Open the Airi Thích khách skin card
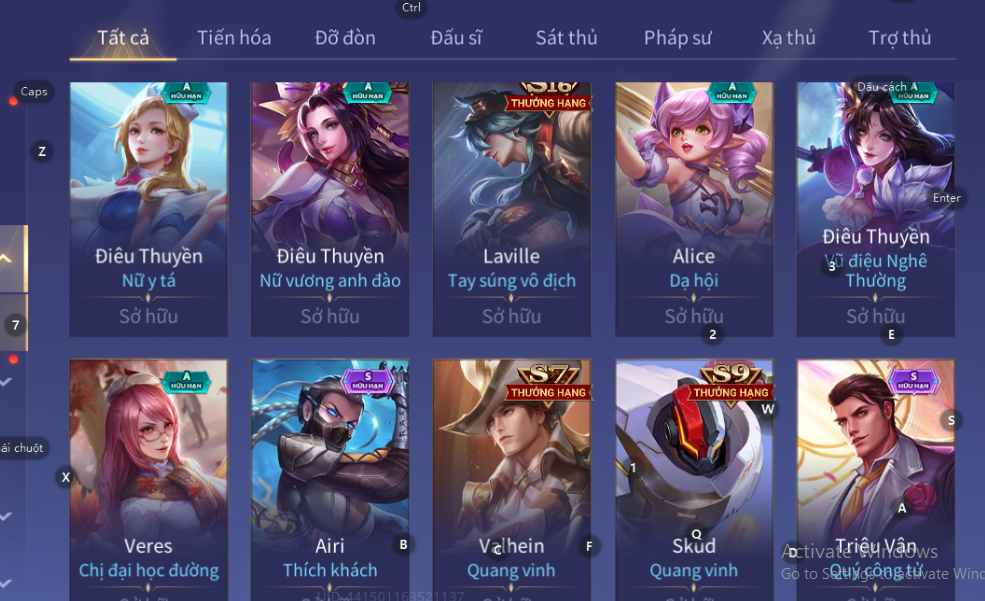Screen dimensions: 985x601 tap(330, 480)
